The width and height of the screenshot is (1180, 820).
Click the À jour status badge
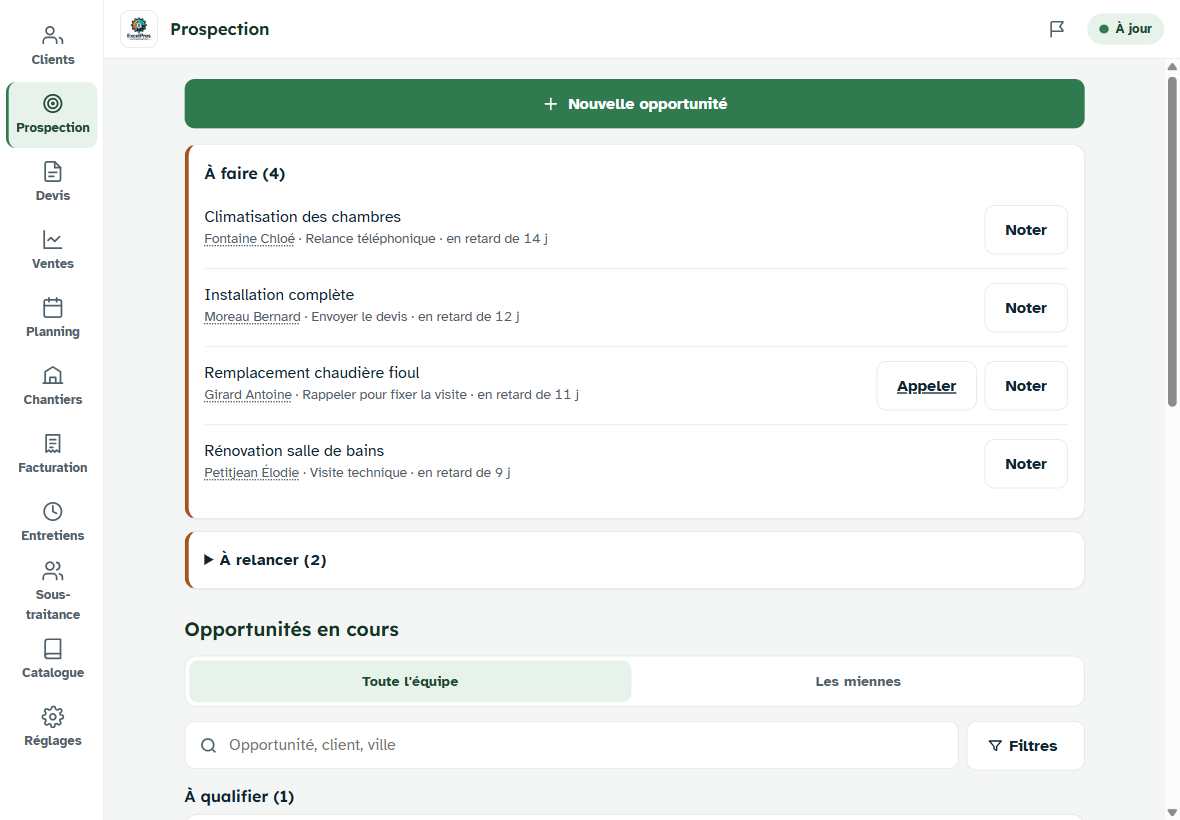[x=1125, y=29]
